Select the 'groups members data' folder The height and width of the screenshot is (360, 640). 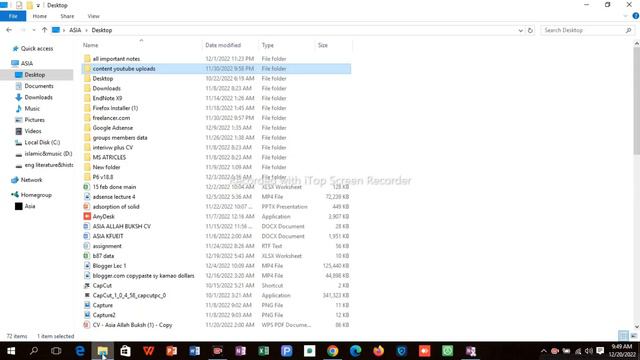tap(120, 138)
